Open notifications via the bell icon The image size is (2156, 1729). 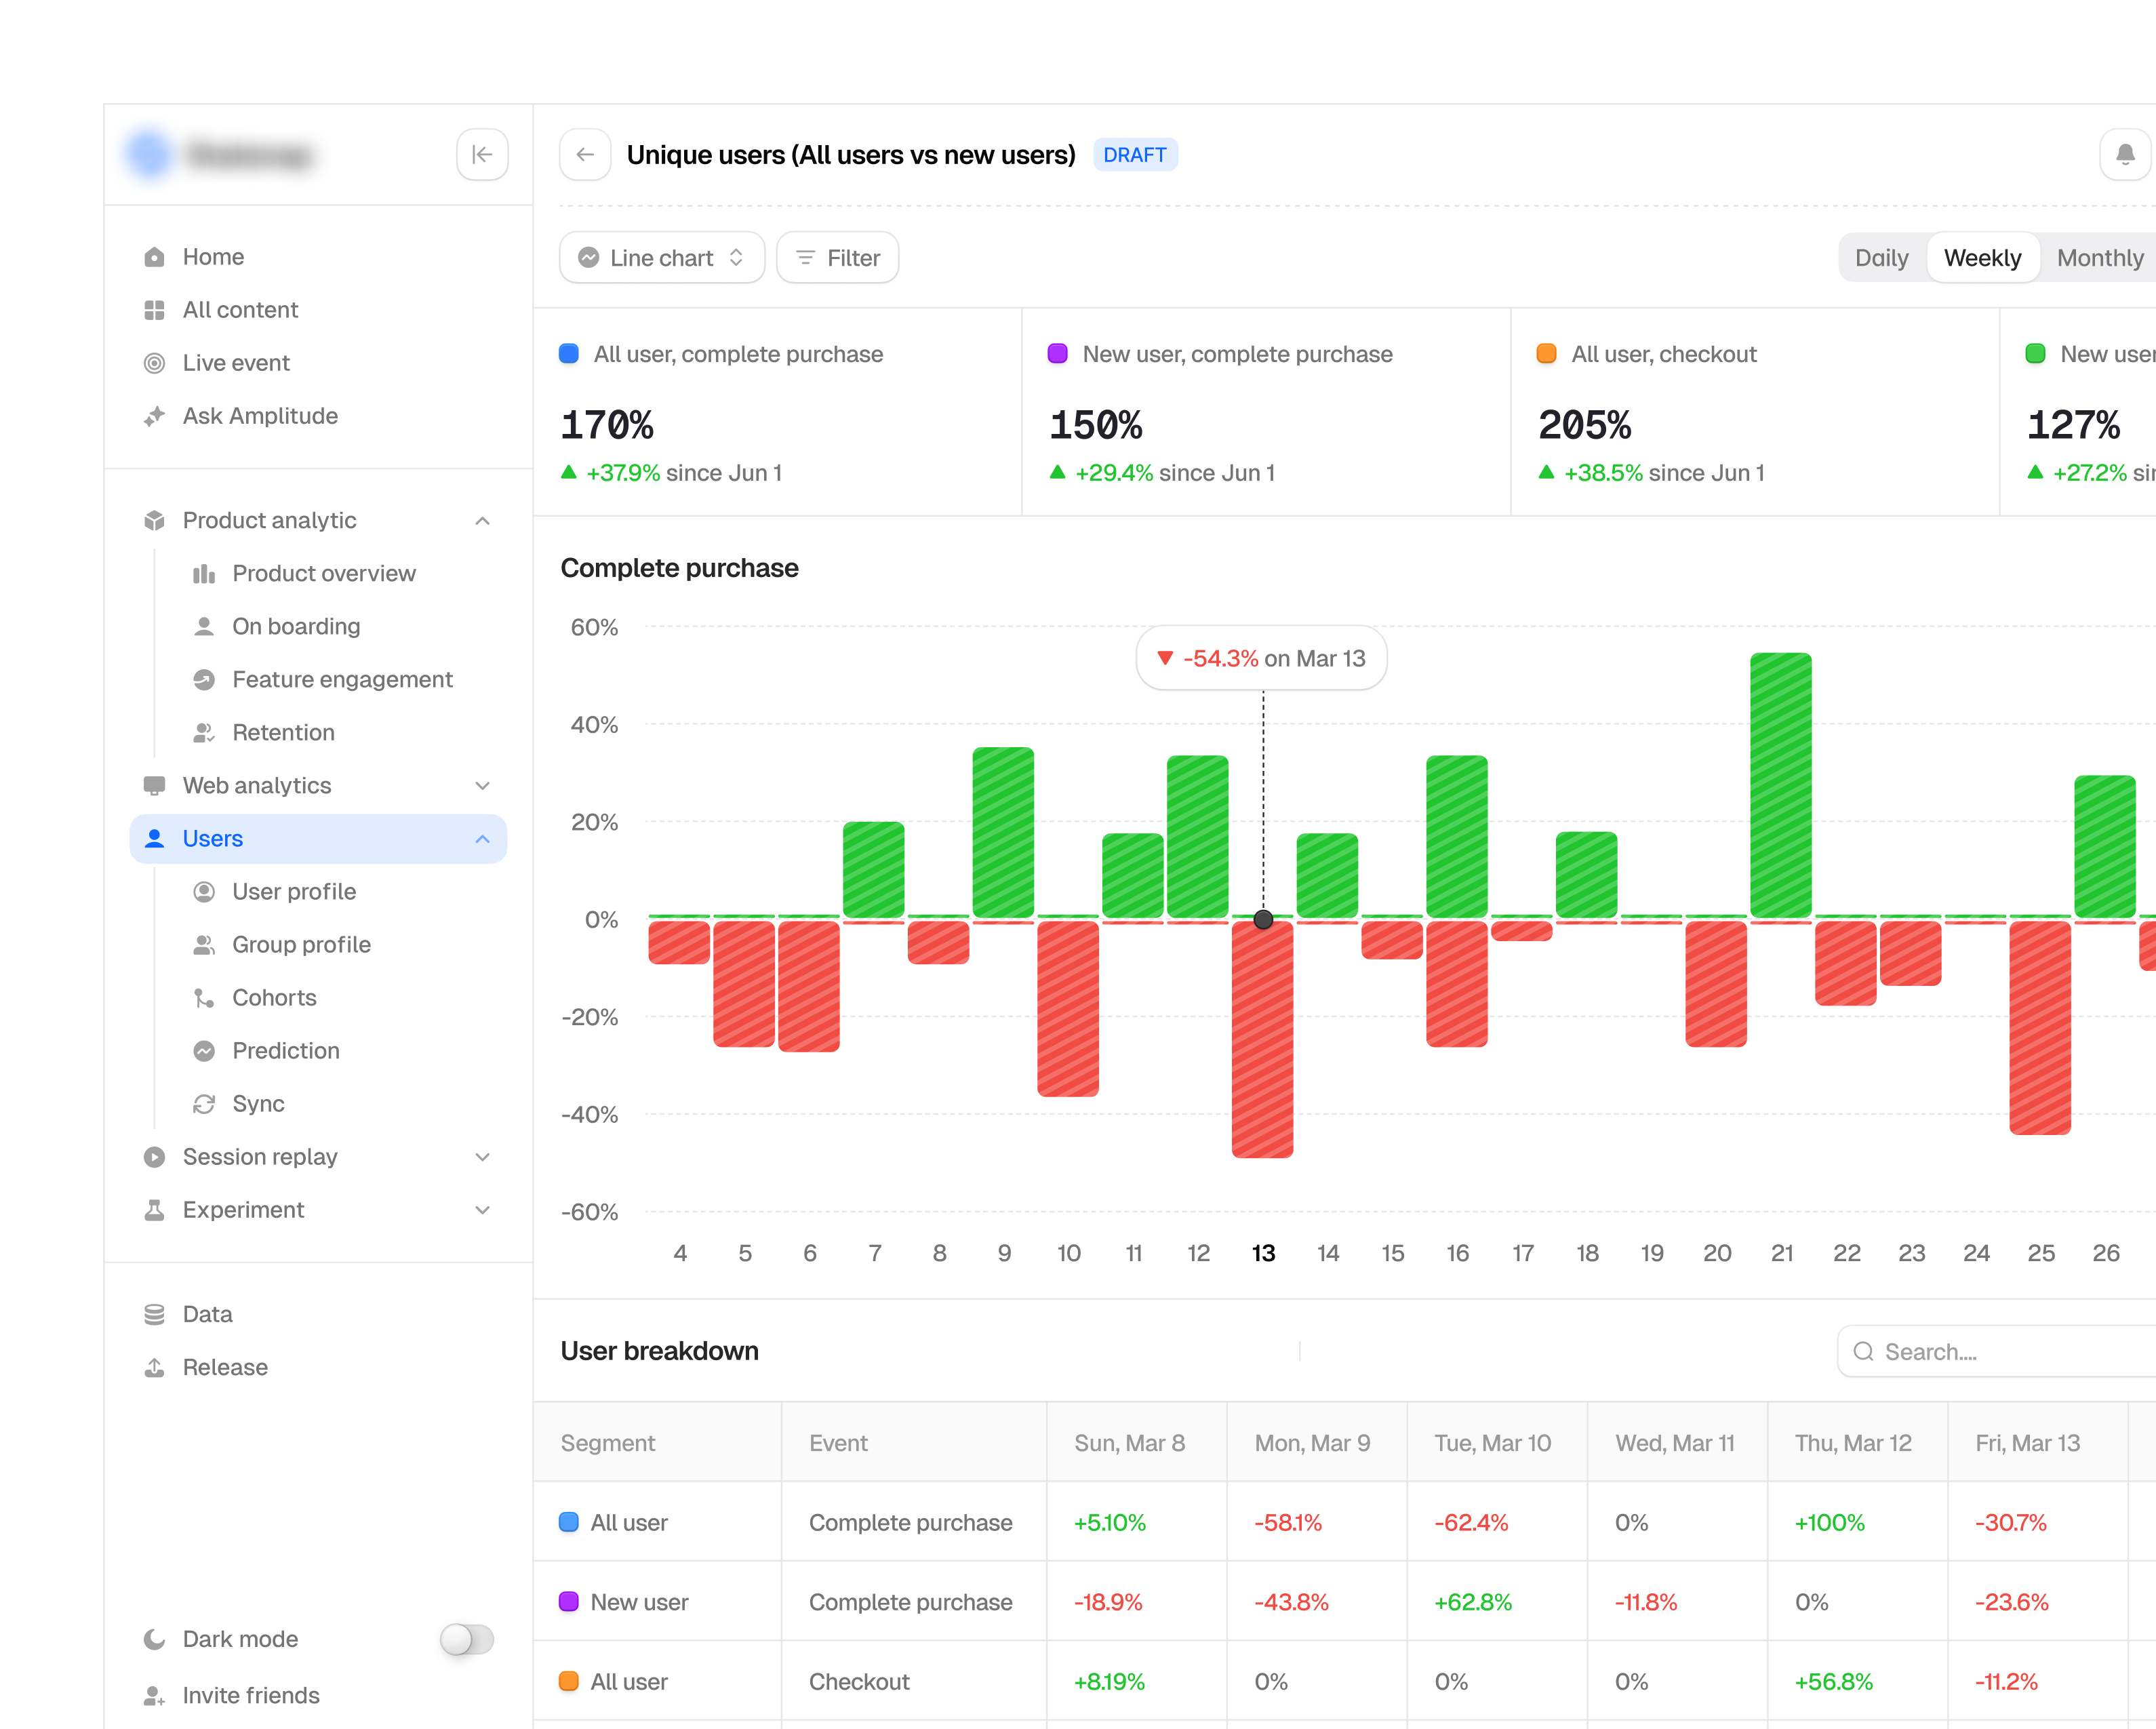(2125, 155)
